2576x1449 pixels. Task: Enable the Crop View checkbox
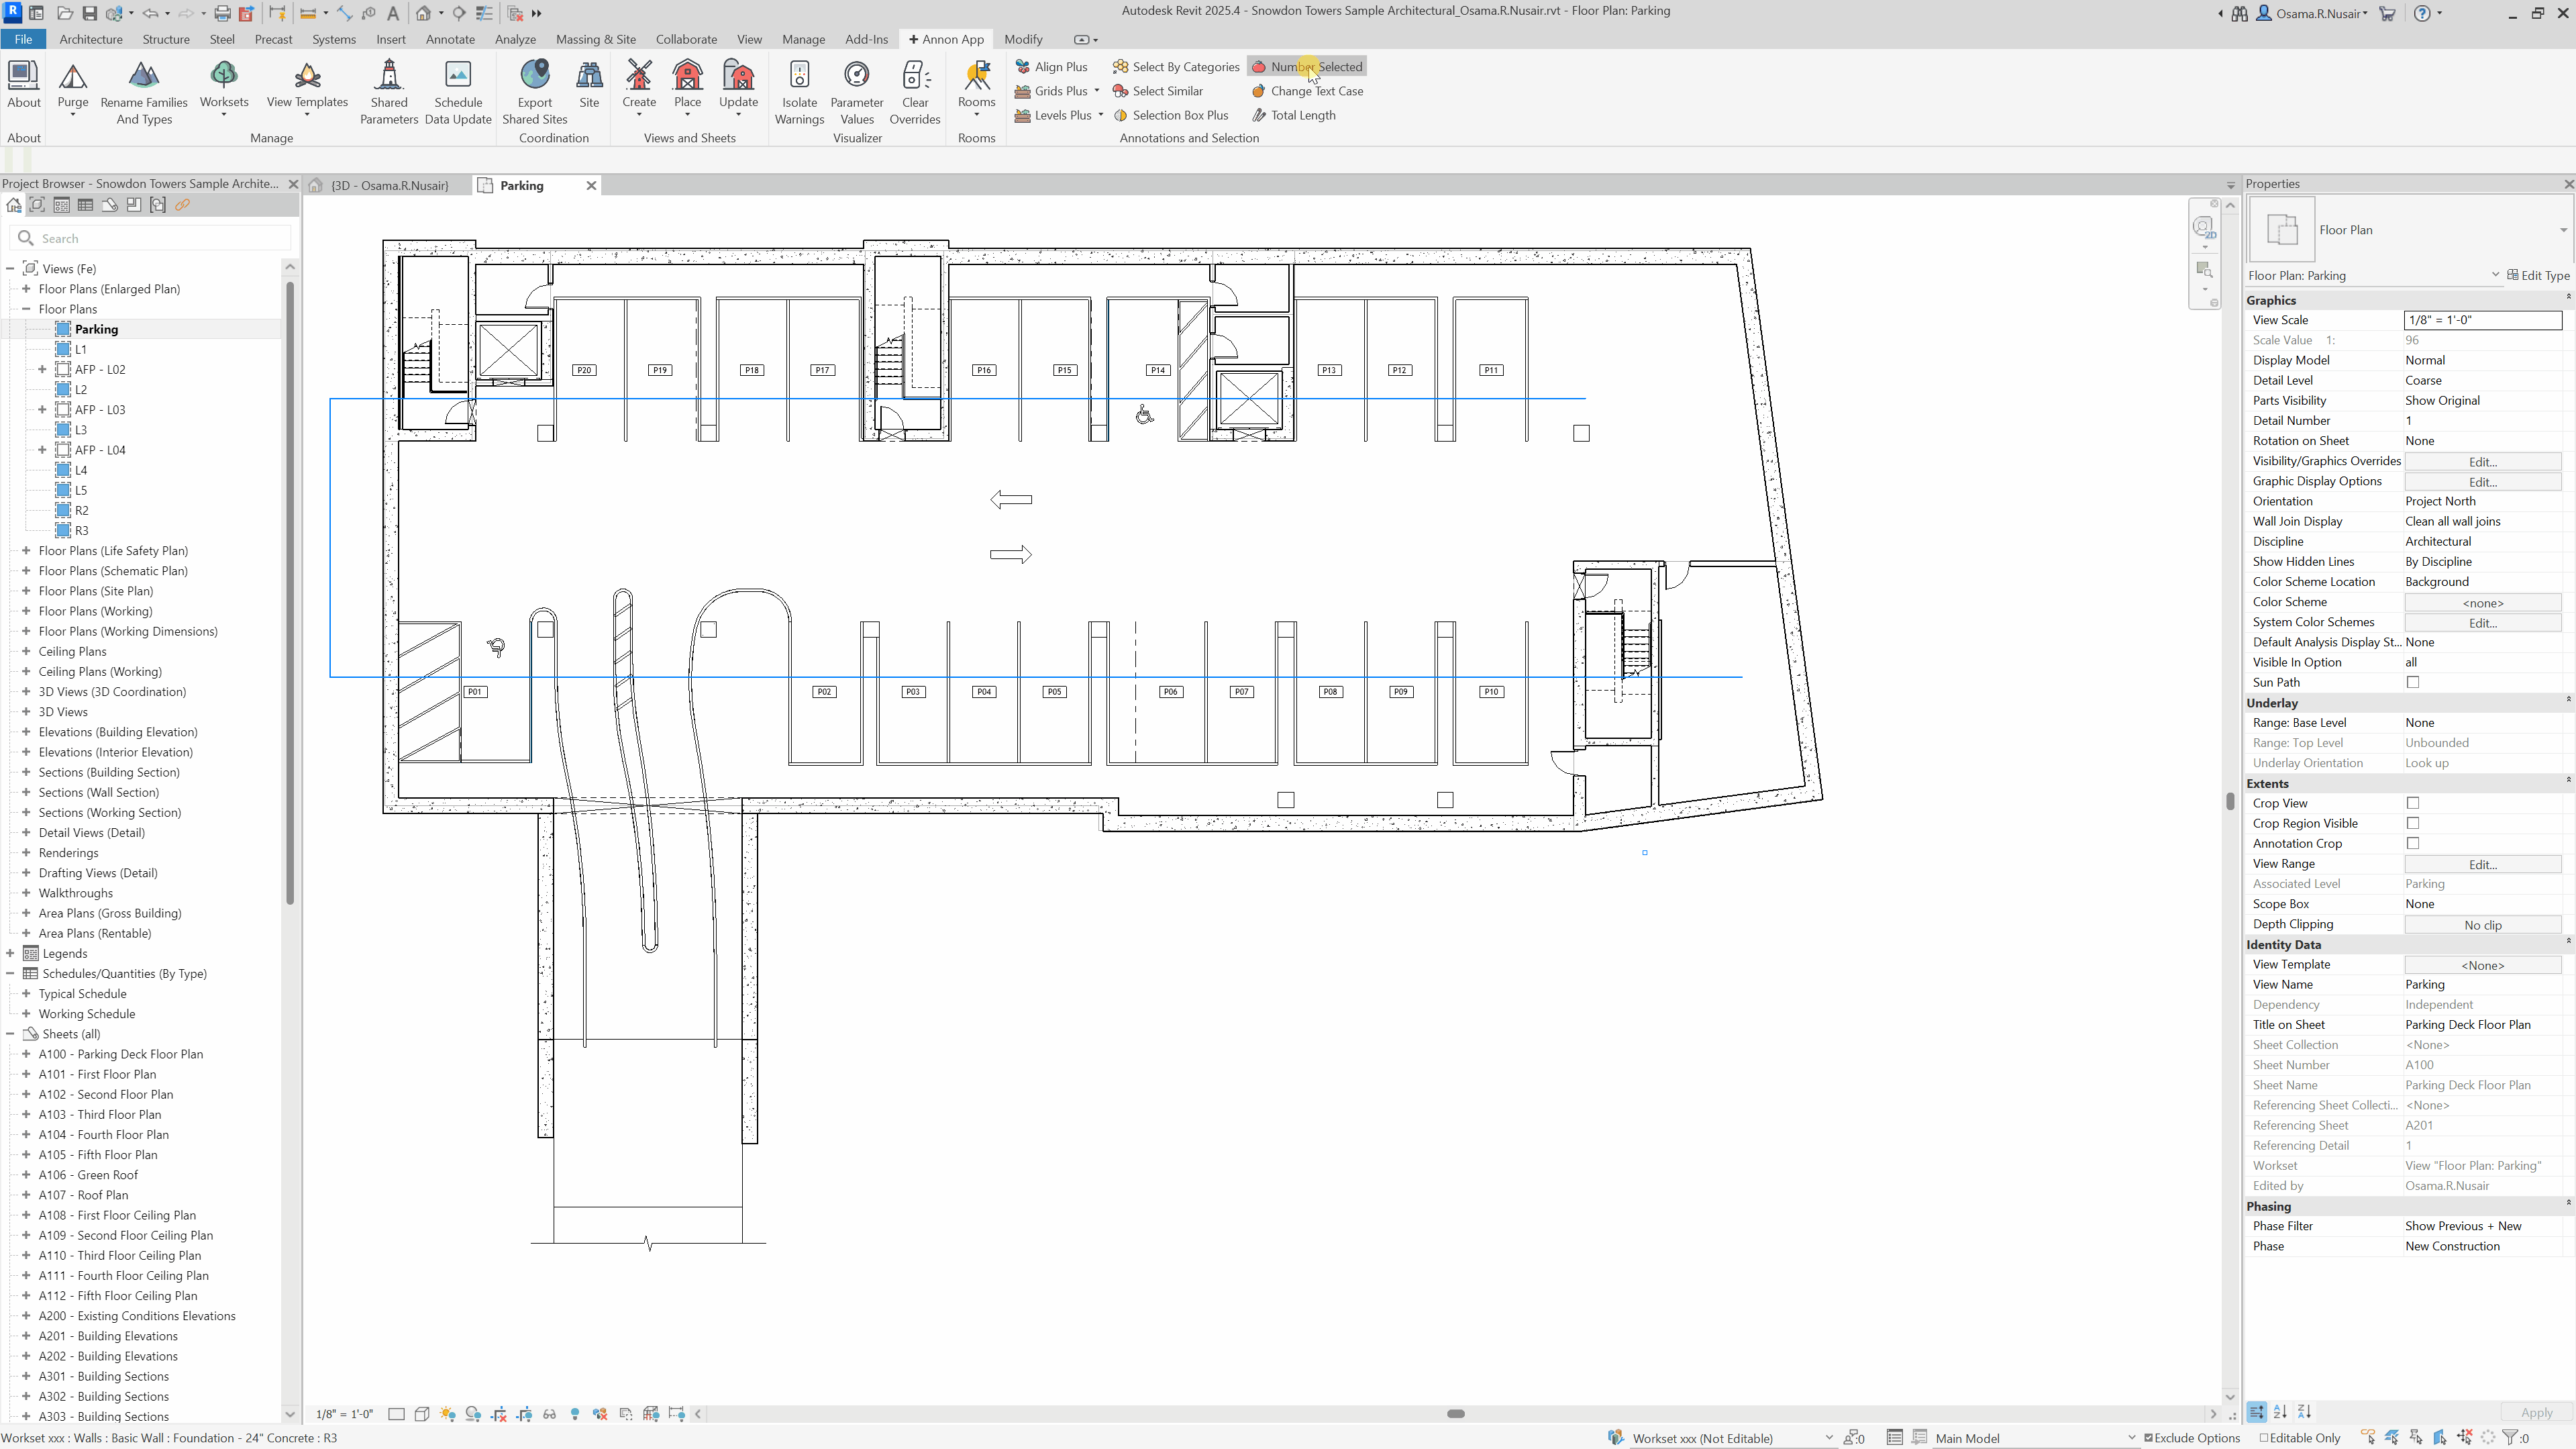(x=2413, y=803)
